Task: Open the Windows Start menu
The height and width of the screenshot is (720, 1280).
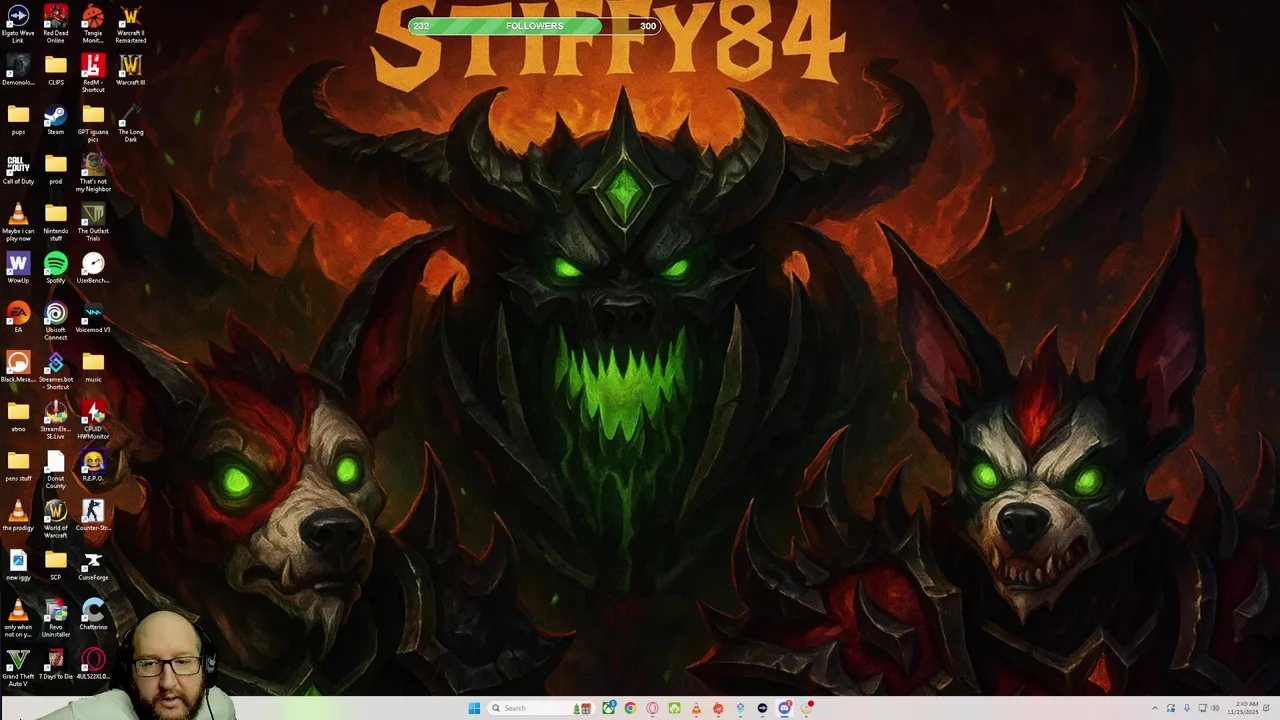Action: 474,708
